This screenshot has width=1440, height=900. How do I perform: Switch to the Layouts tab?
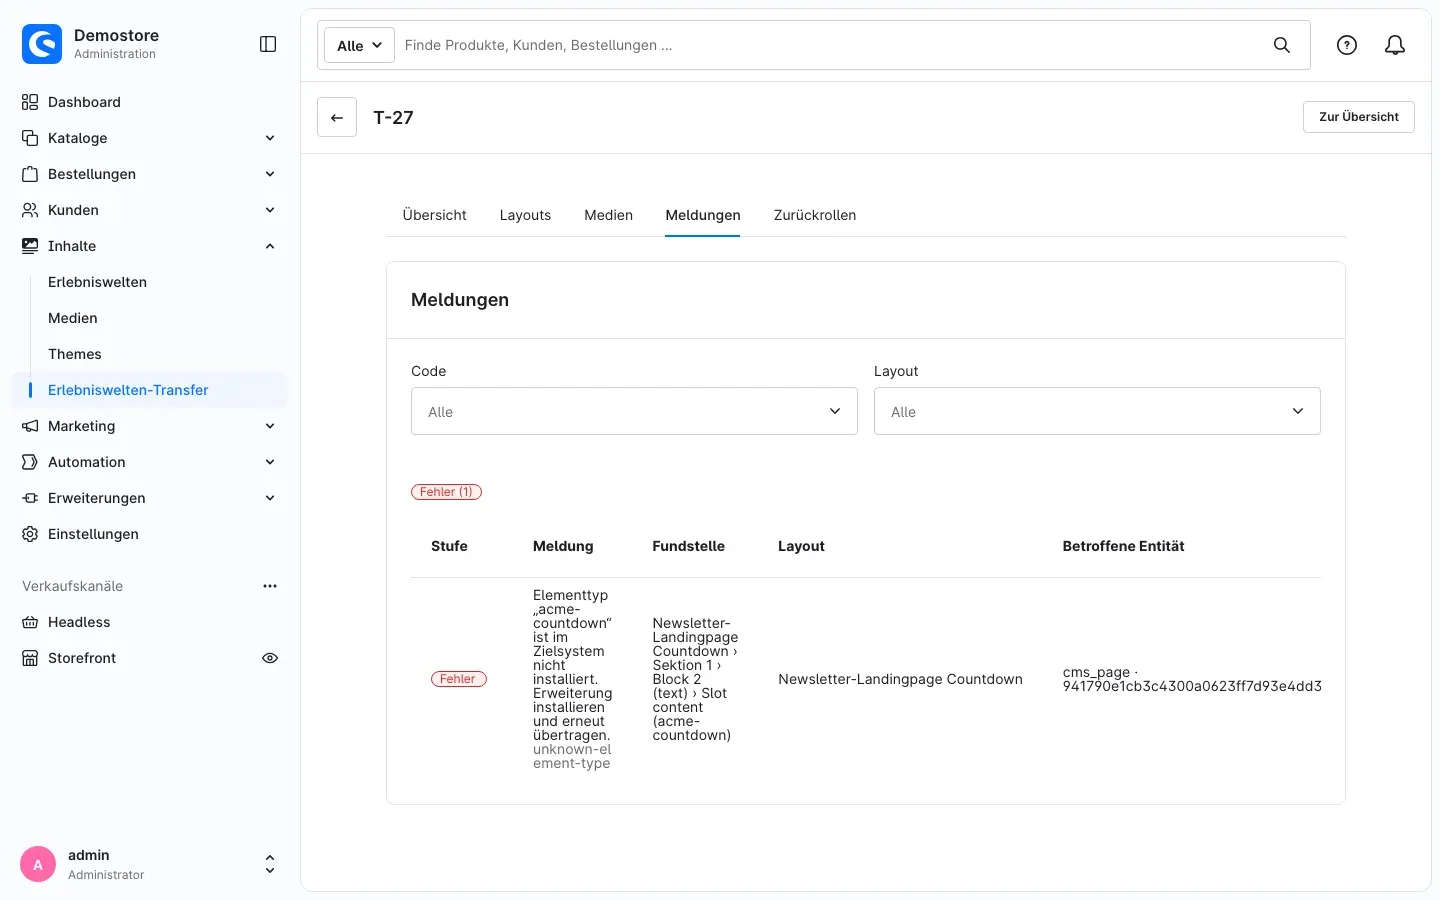point(525,215)
